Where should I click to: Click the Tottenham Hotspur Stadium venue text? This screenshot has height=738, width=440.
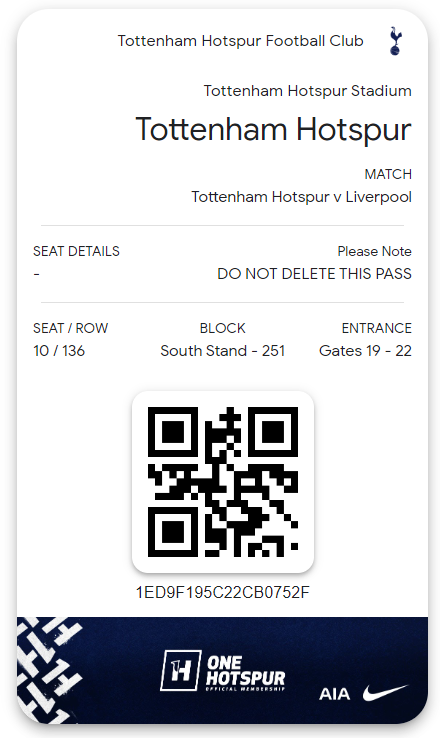(x=308, y=90)
